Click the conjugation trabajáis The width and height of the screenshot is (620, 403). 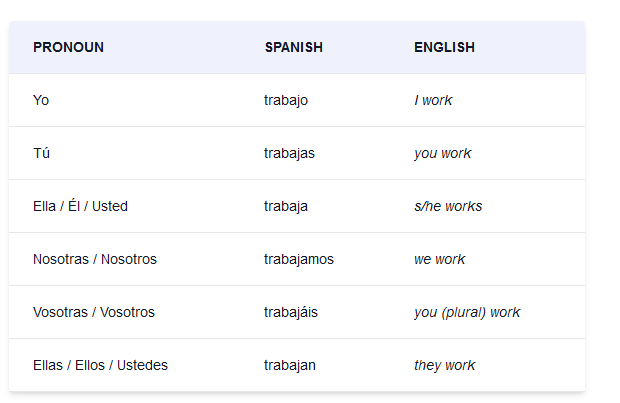click(291, 313)
